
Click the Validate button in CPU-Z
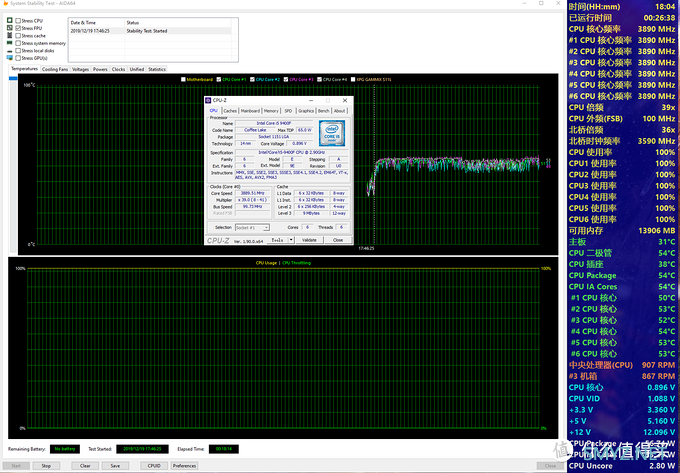309,240
